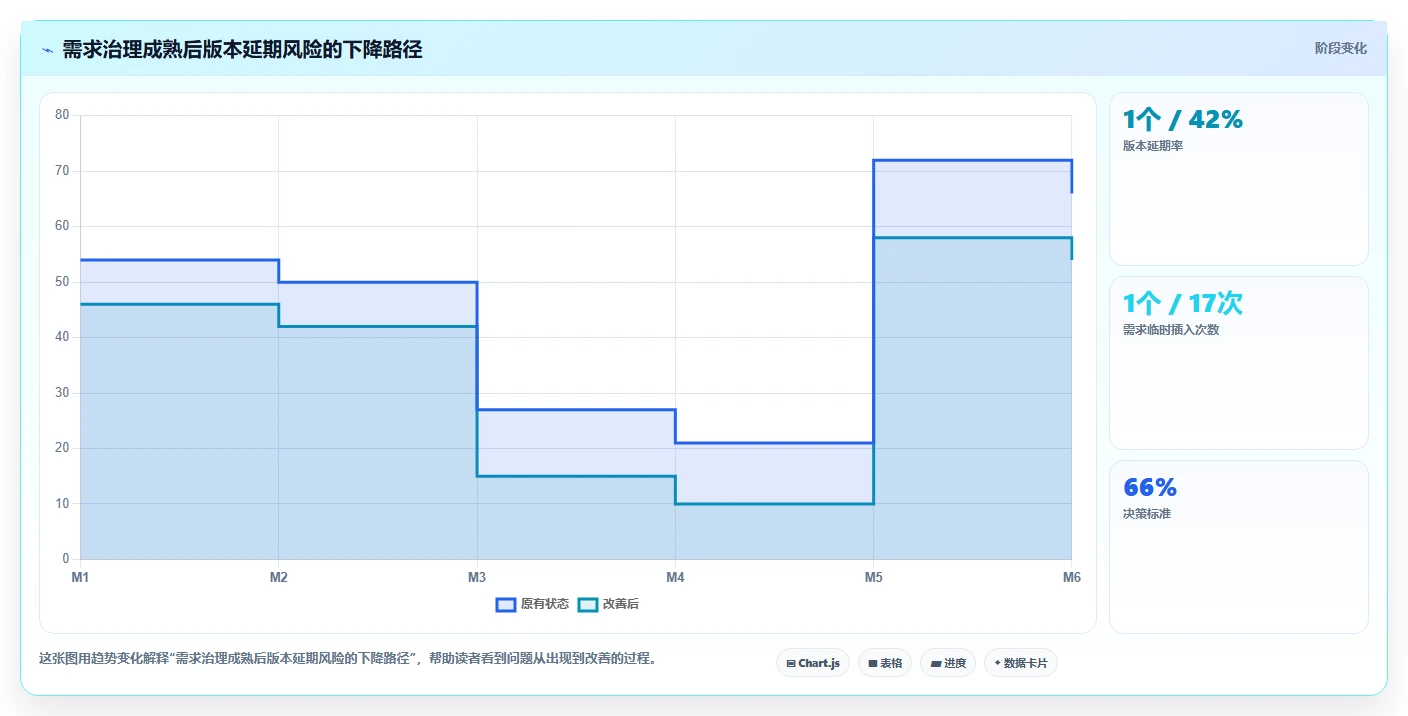
Task: Click the 10 y-axis tick label
Action: point(62,504)
